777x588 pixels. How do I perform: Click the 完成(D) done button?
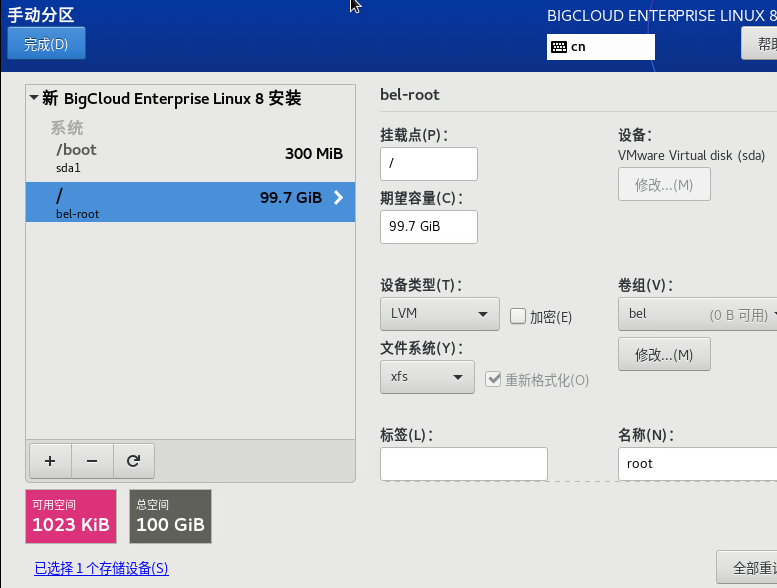point(46,44)
